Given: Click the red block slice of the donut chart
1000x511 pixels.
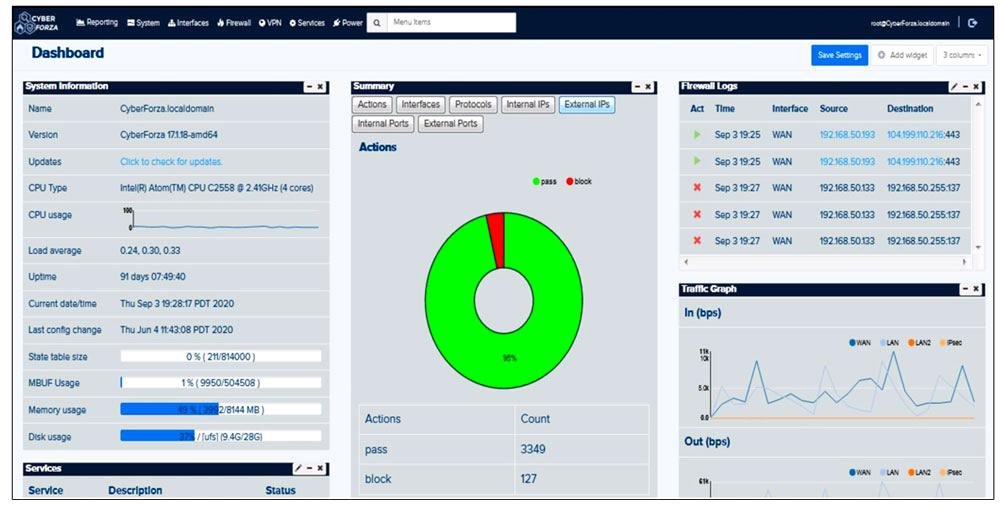Looking at the screenshot, I should point(496,240).
